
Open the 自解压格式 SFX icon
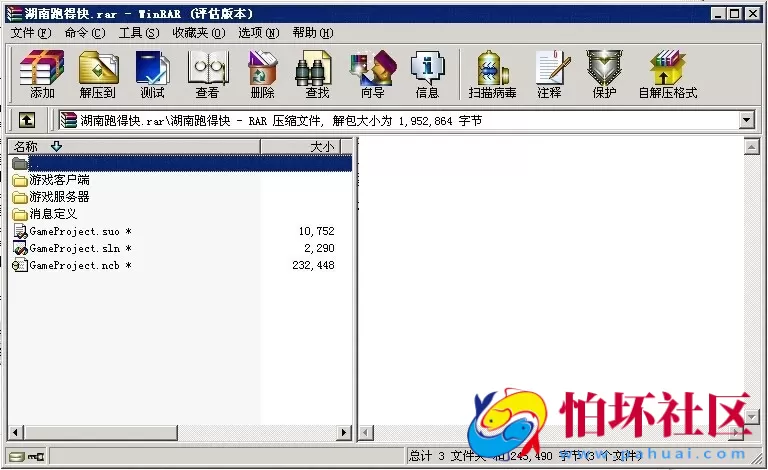tap(667, 74)
